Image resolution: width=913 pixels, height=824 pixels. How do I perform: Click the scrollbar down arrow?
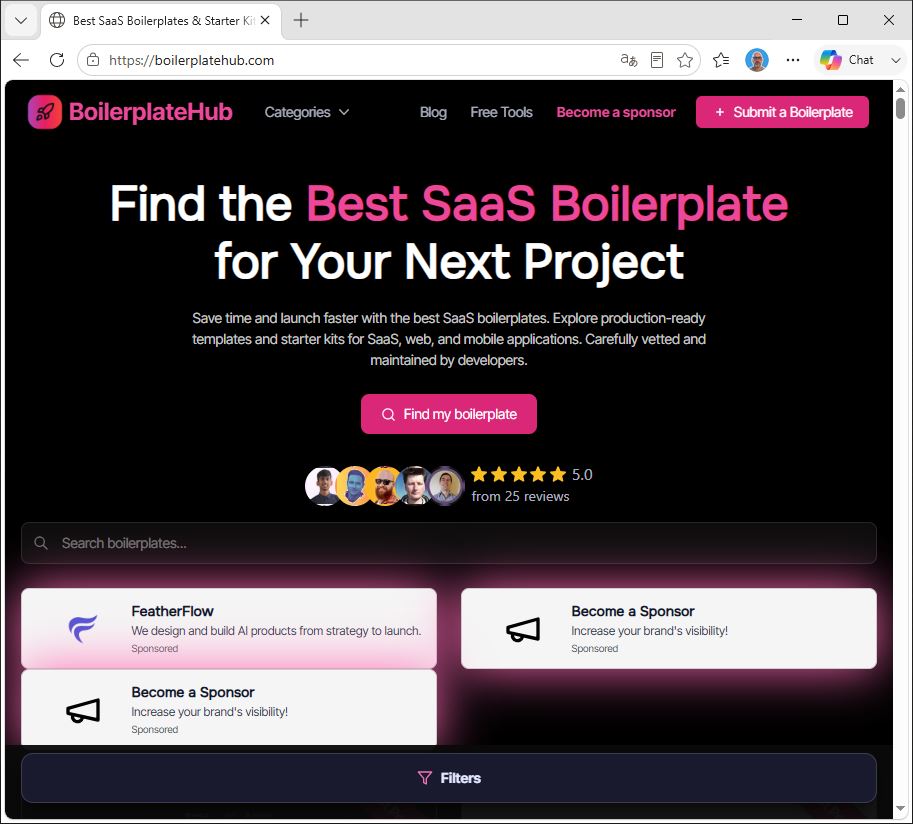(x=900, y=808)
